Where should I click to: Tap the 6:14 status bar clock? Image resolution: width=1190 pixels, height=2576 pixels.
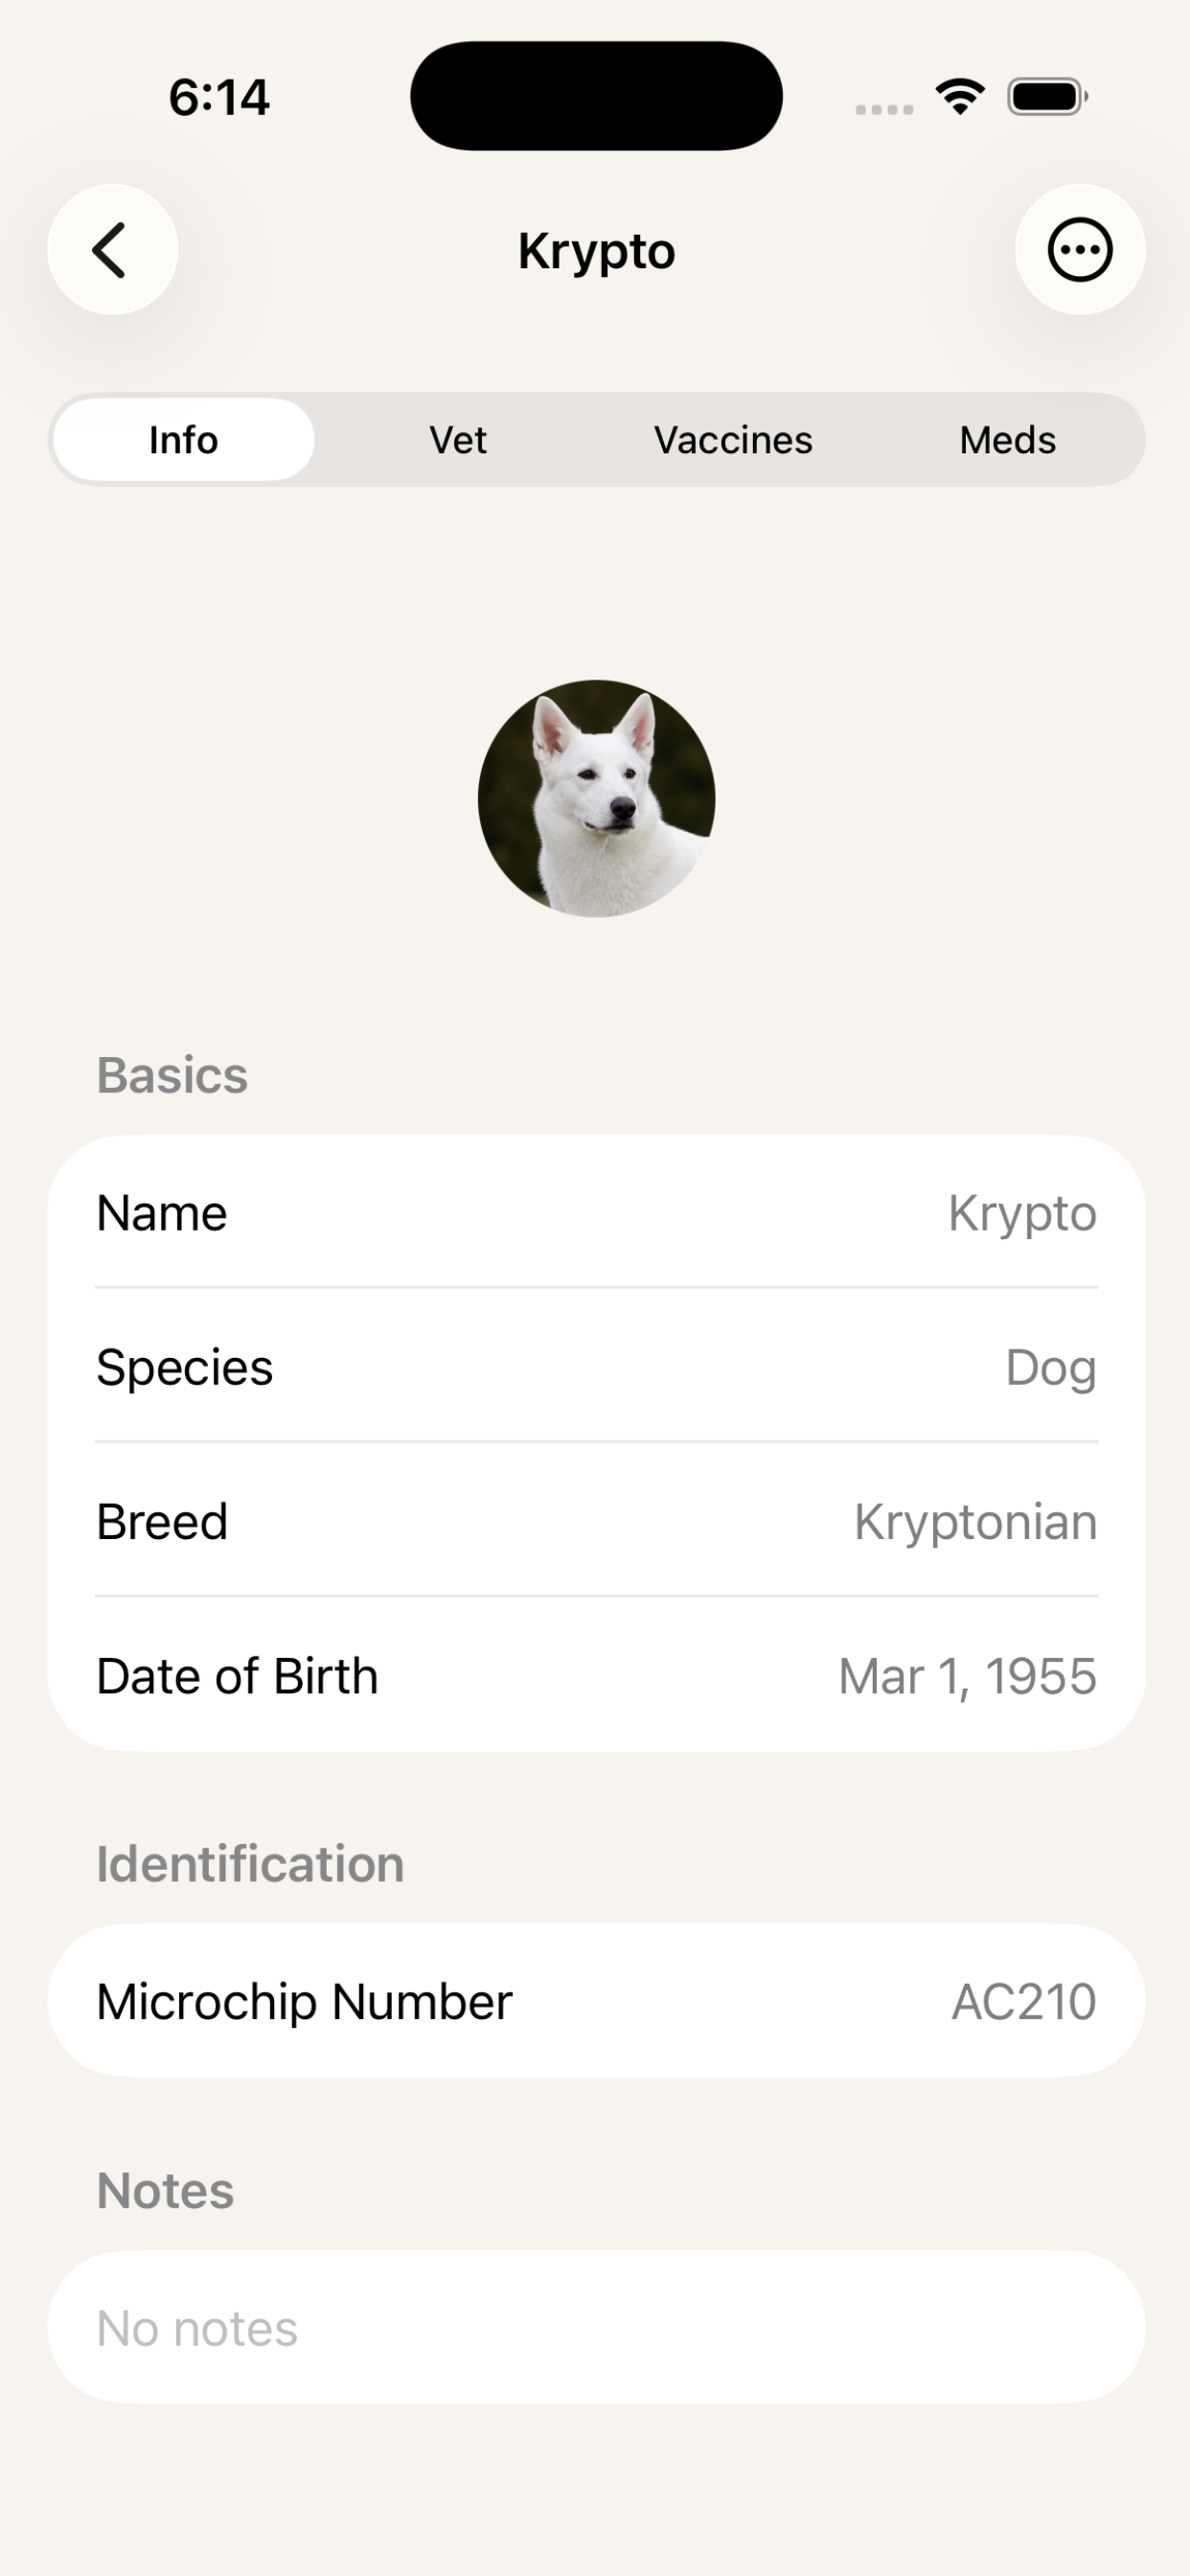pos(219,98)
